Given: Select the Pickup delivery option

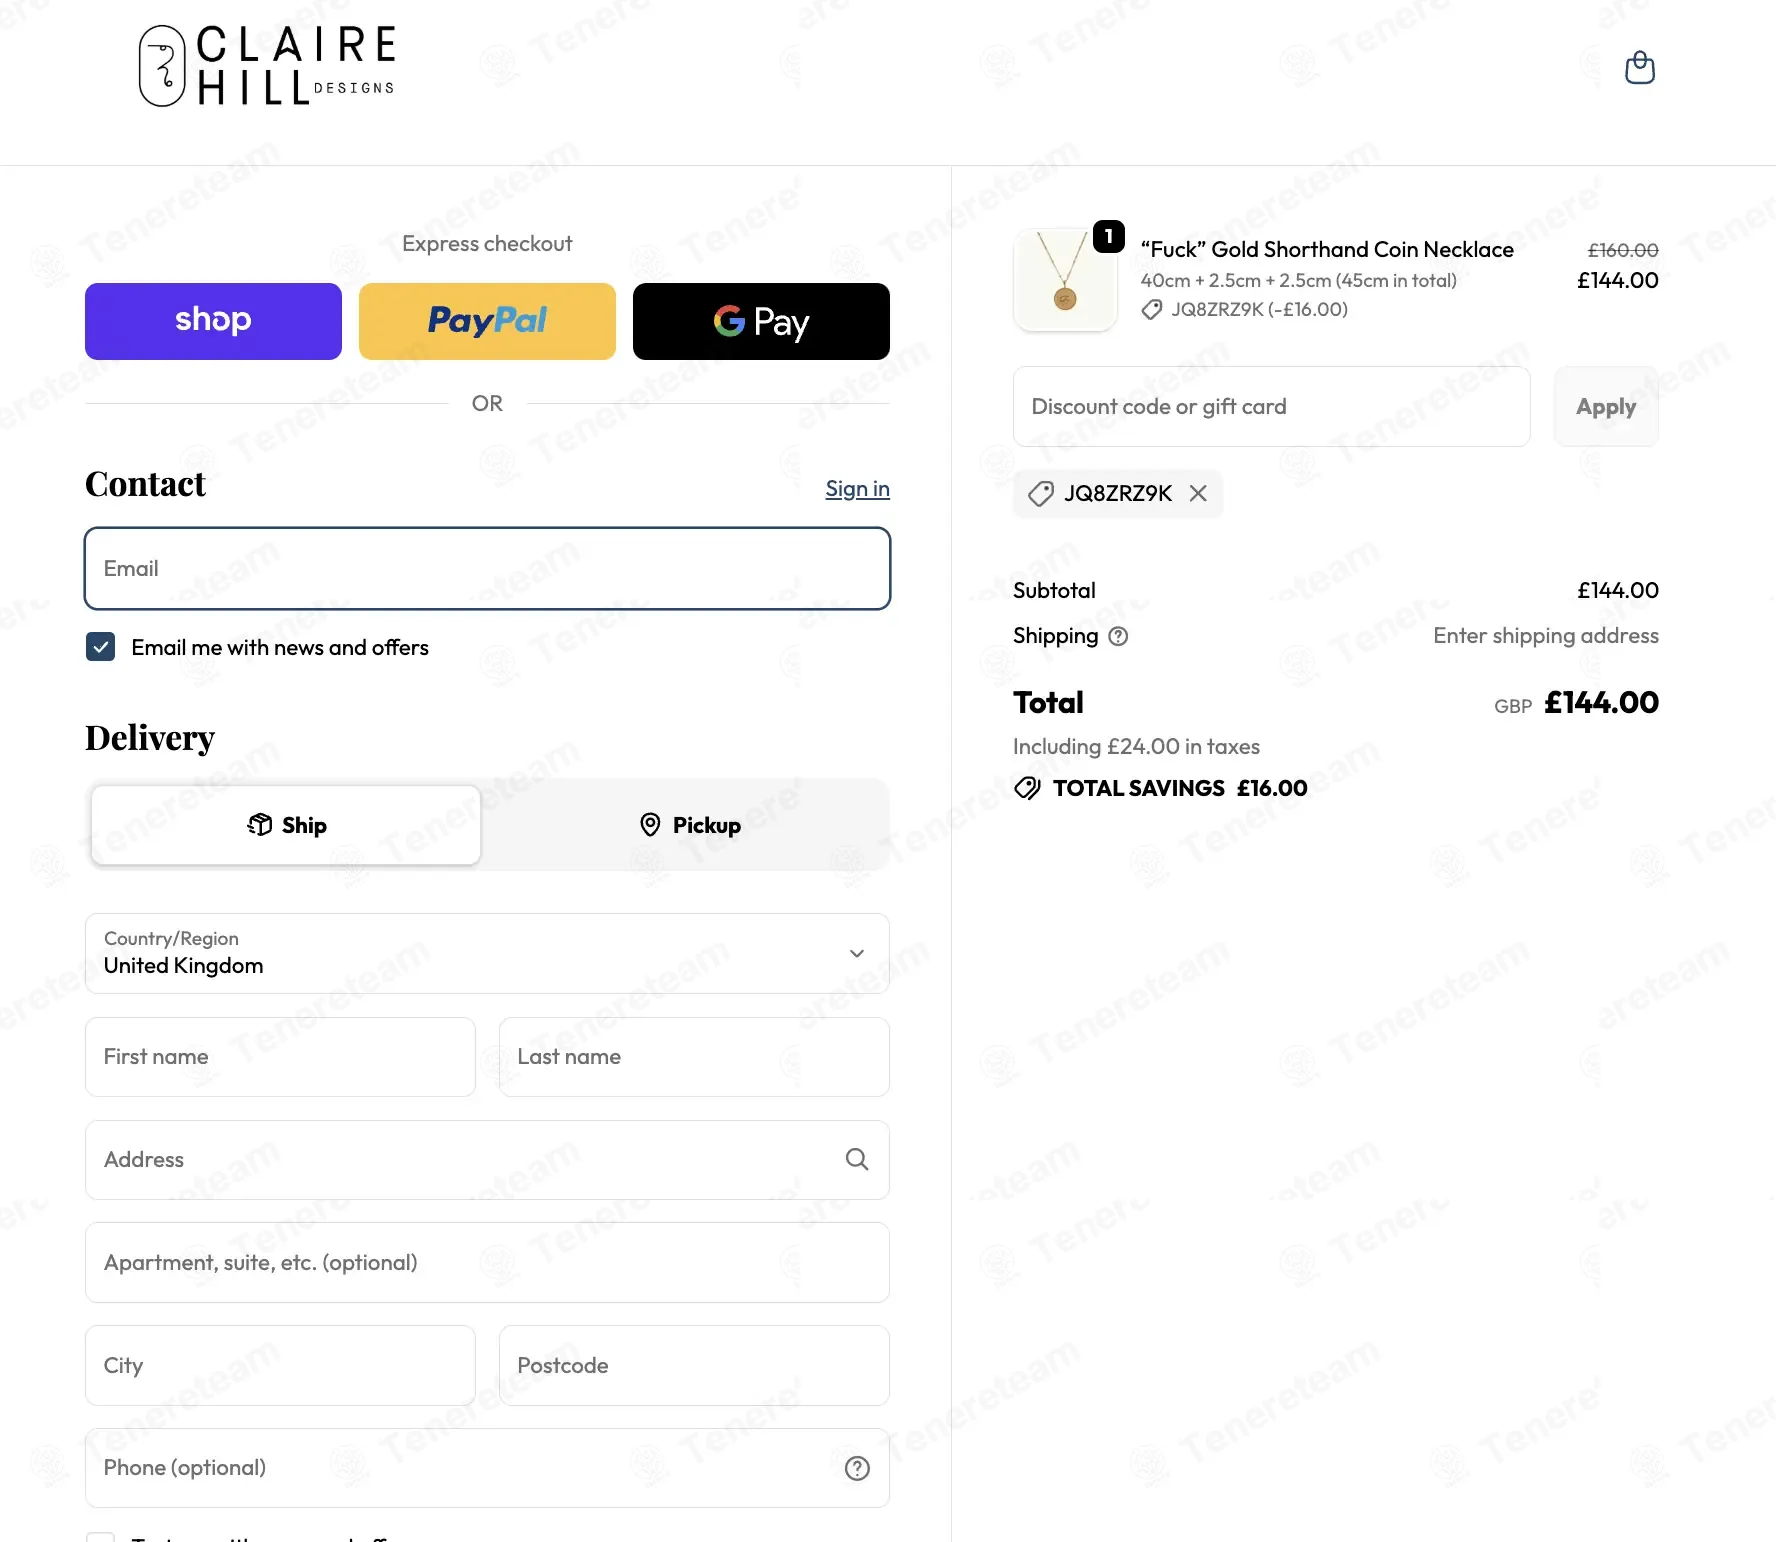Looking at the screenshot, I should coord(690,825).
